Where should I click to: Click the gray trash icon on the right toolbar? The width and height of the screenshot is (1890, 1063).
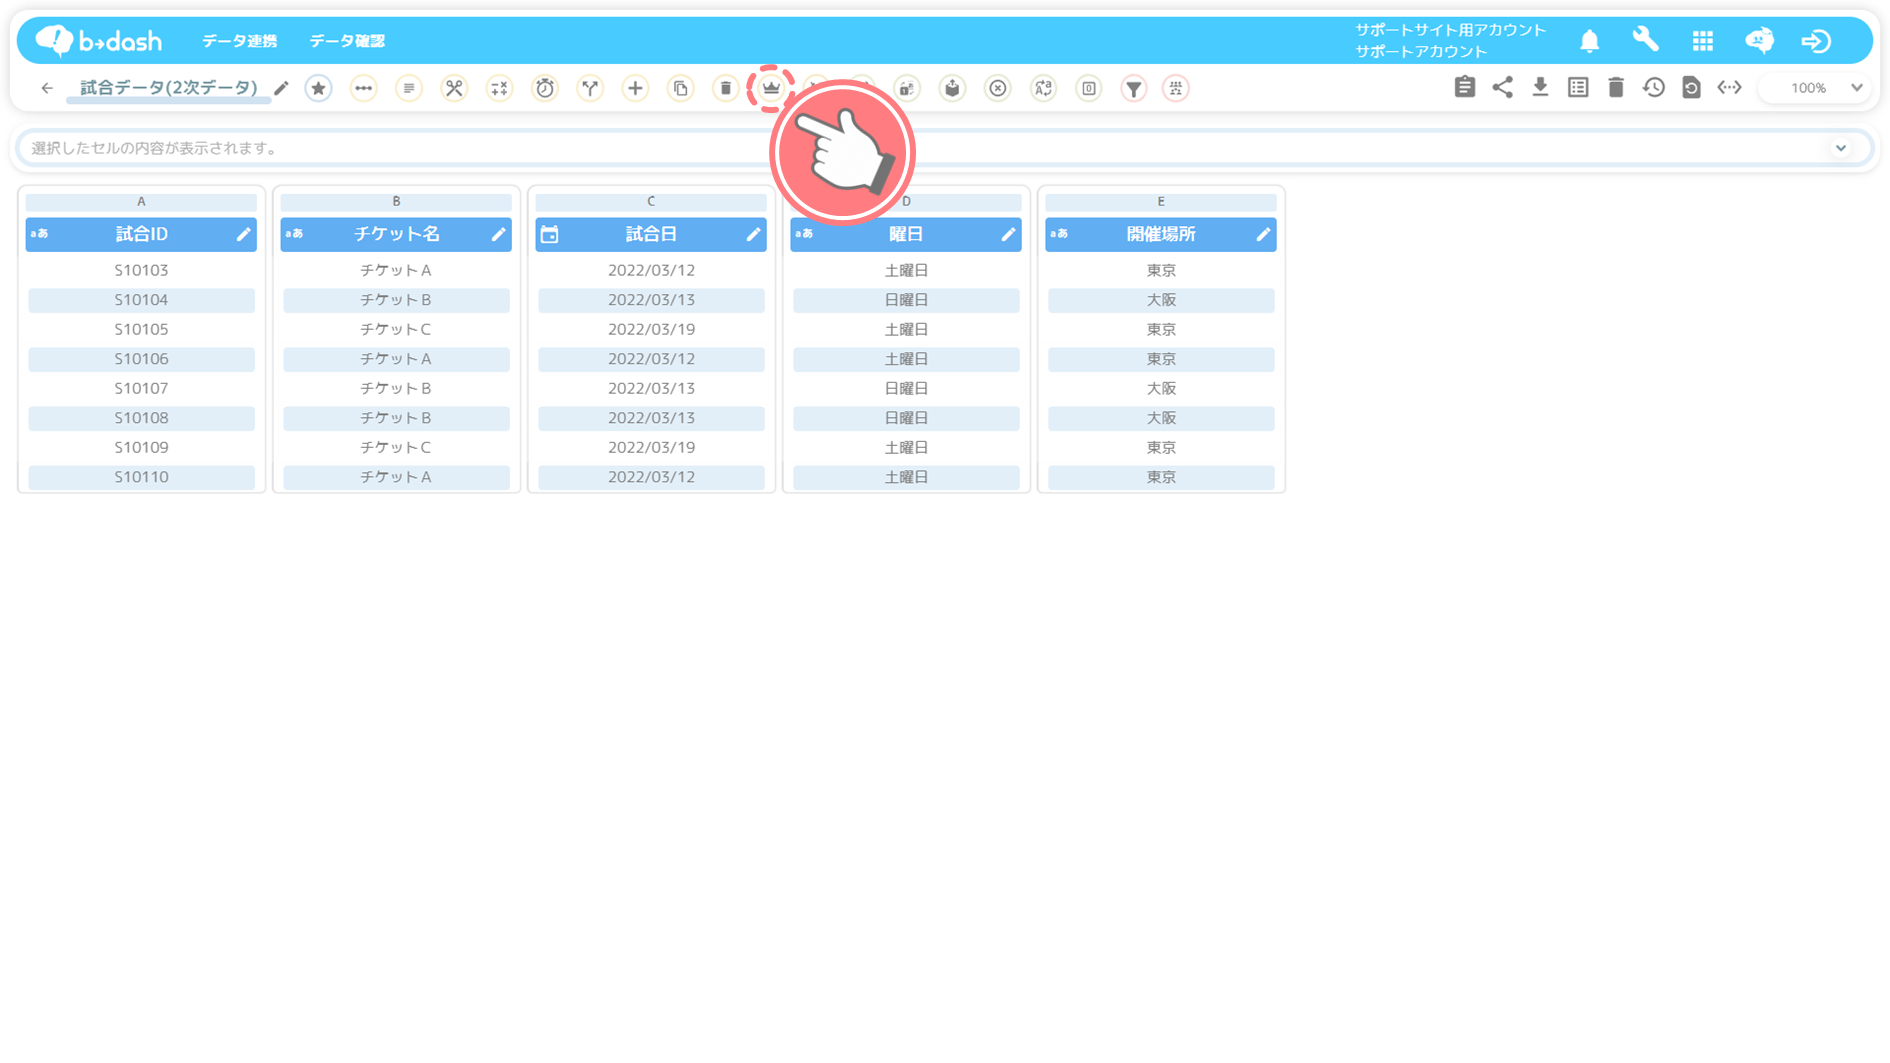(x=1616, y=87)
